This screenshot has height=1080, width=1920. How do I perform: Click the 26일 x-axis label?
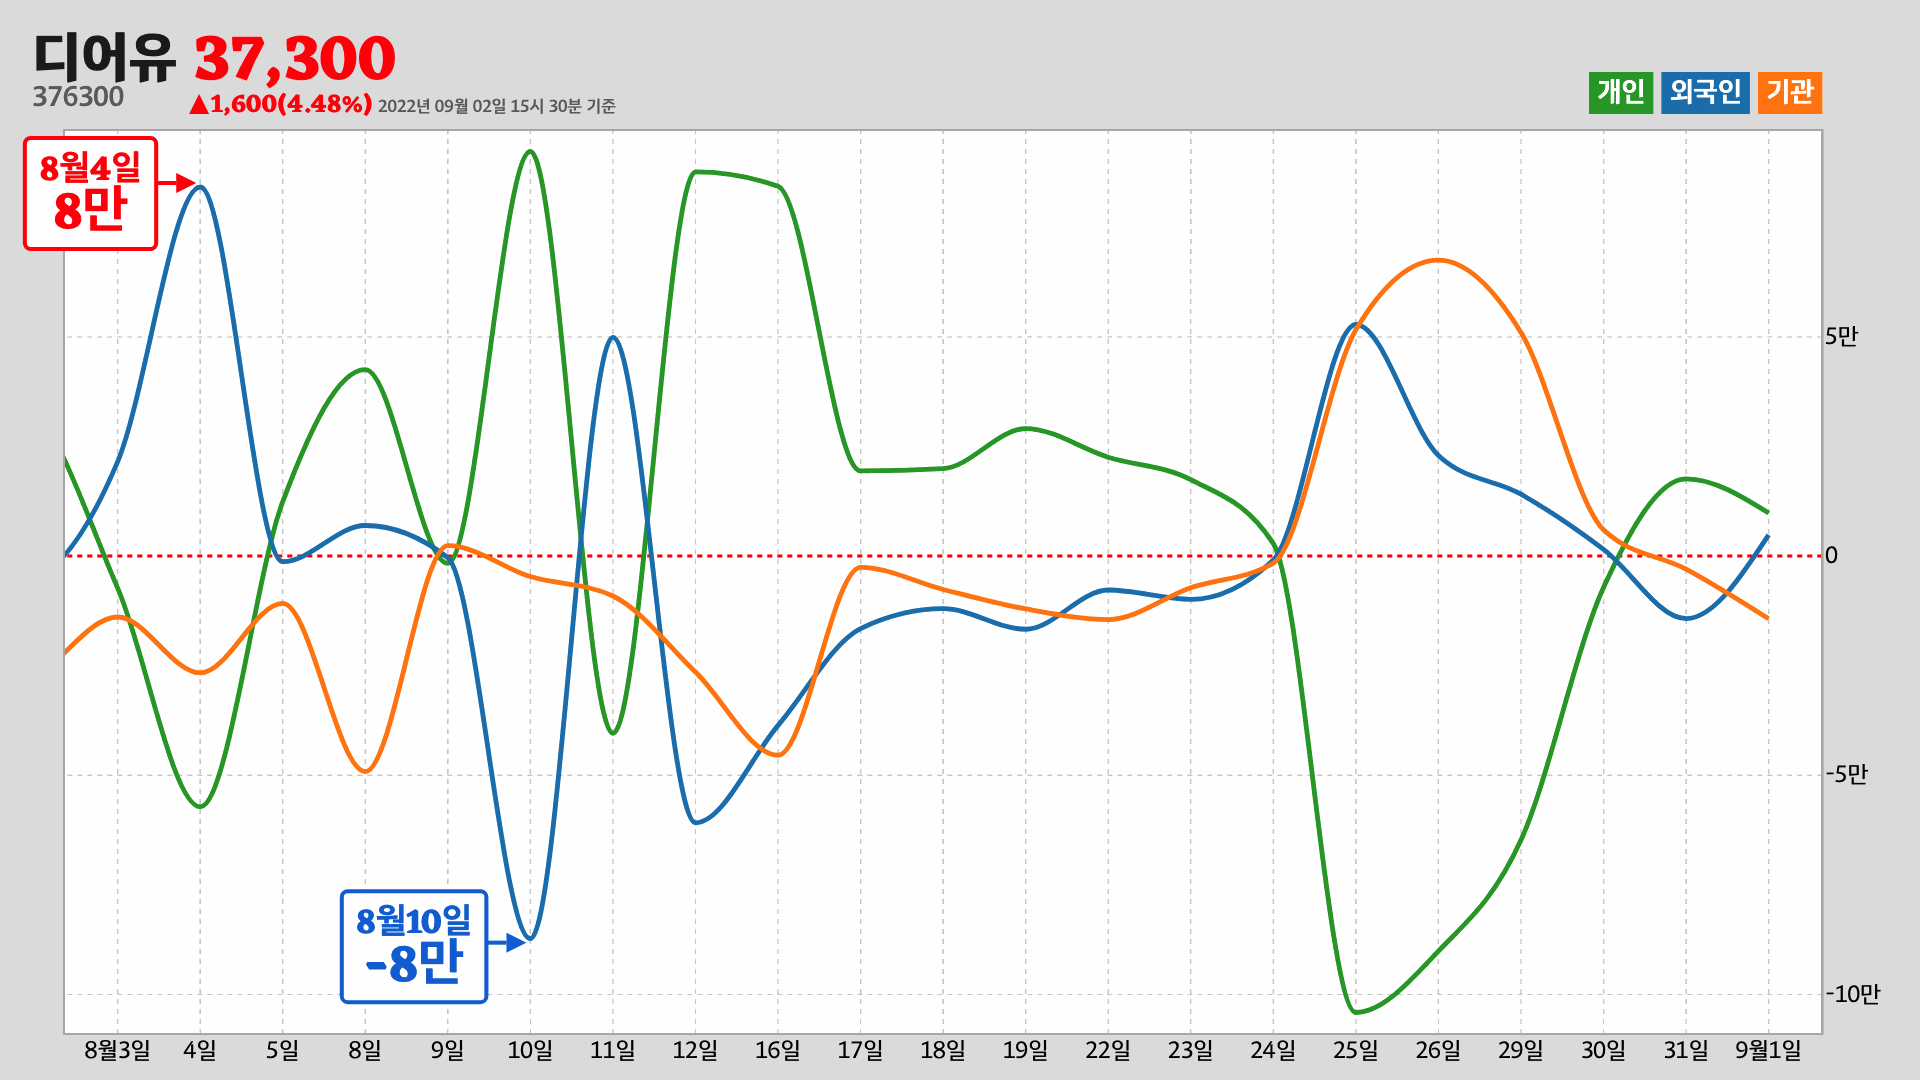1438,1050
